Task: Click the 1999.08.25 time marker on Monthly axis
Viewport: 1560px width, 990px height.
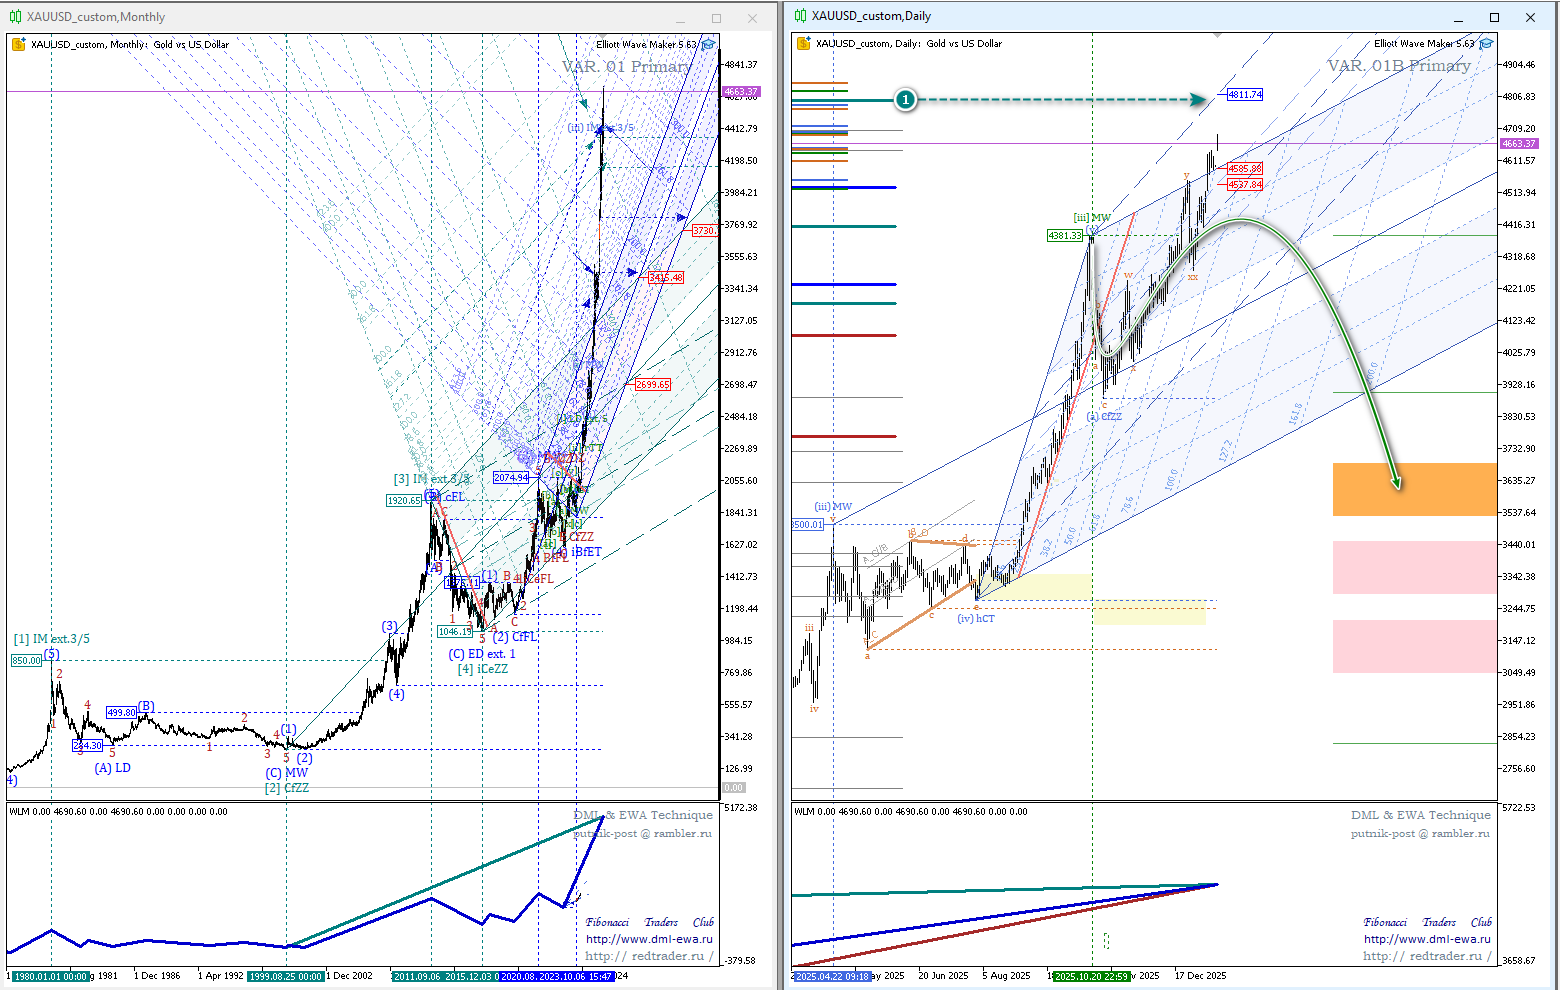Action: point(286,976)
